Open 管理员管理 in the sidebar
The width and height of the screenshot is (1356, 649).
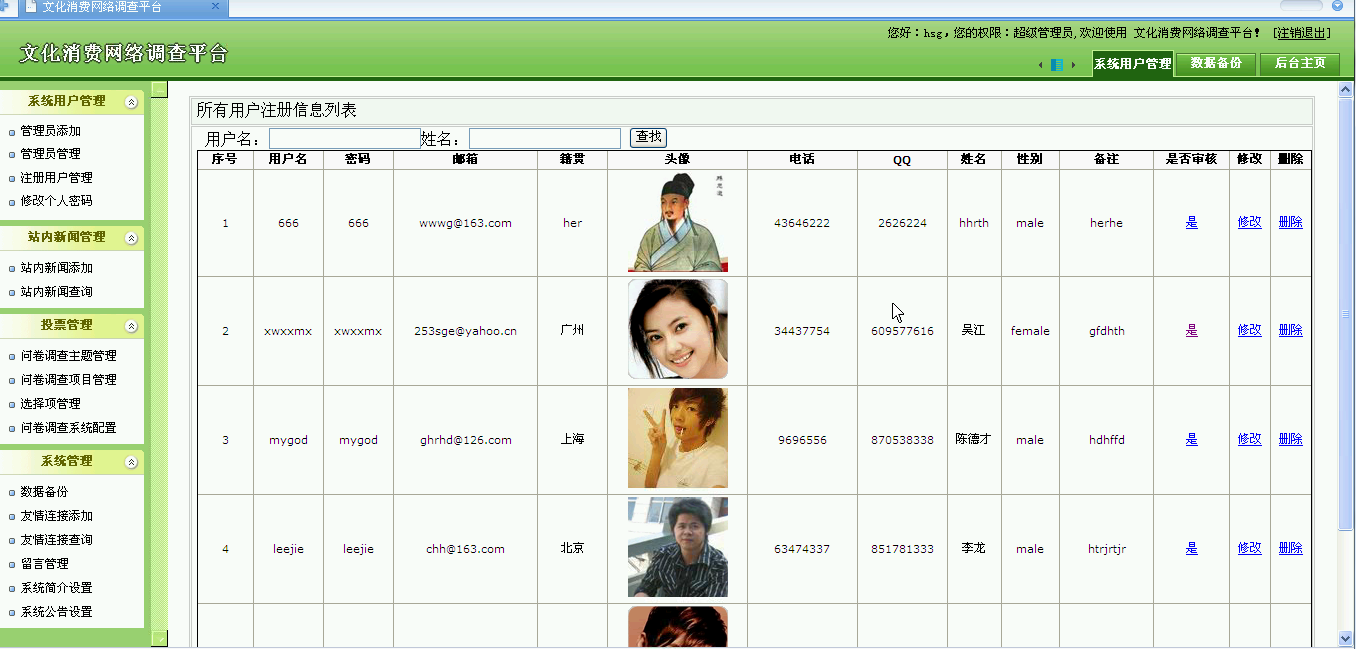(x=50, y=154)
